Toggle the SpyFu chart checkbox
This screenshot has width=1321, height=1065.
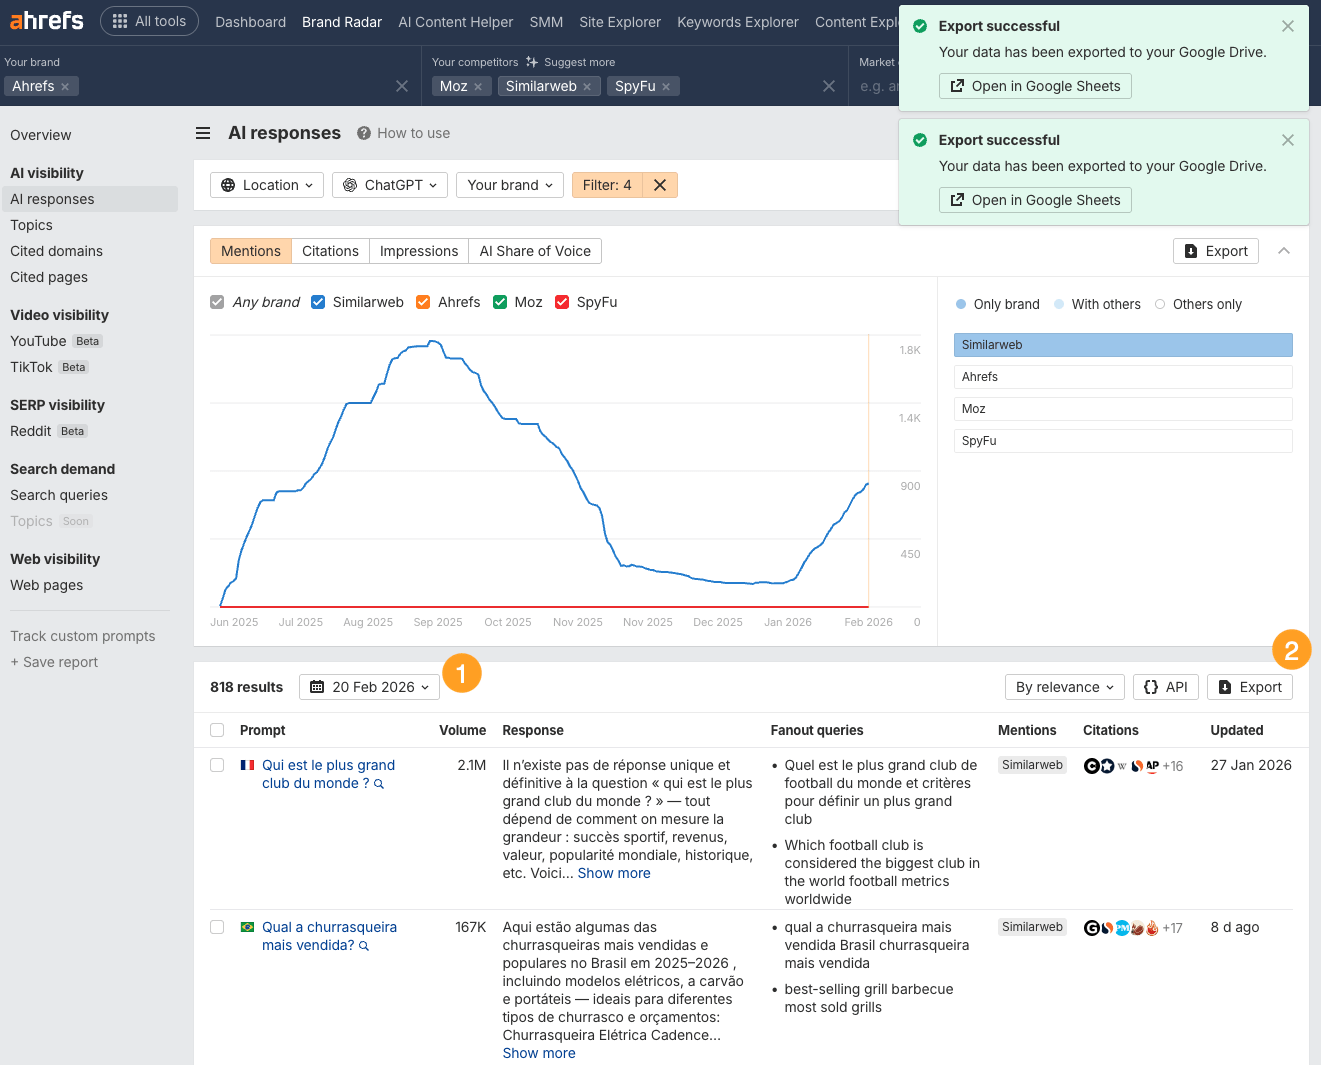pyautogui.click(x=562, y=302)
